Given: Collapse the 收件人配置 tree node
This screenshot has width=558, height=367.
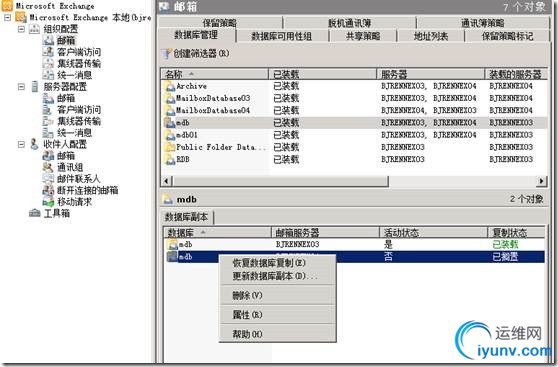Looking at the screenshot, I should 22,144.
